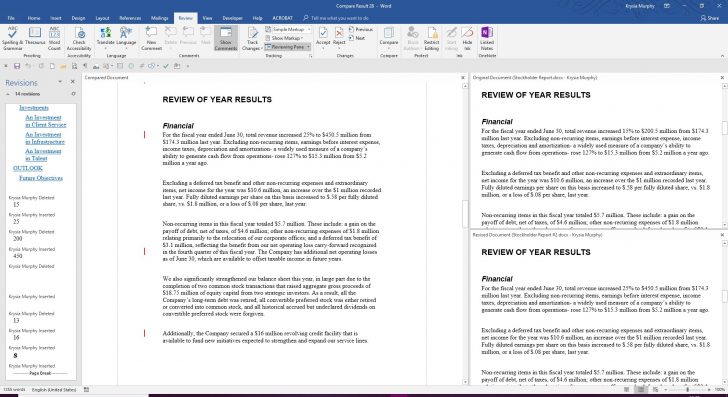Run Check Accessibility
Screen dimensions: 728x397
click(x=79, y=38)
